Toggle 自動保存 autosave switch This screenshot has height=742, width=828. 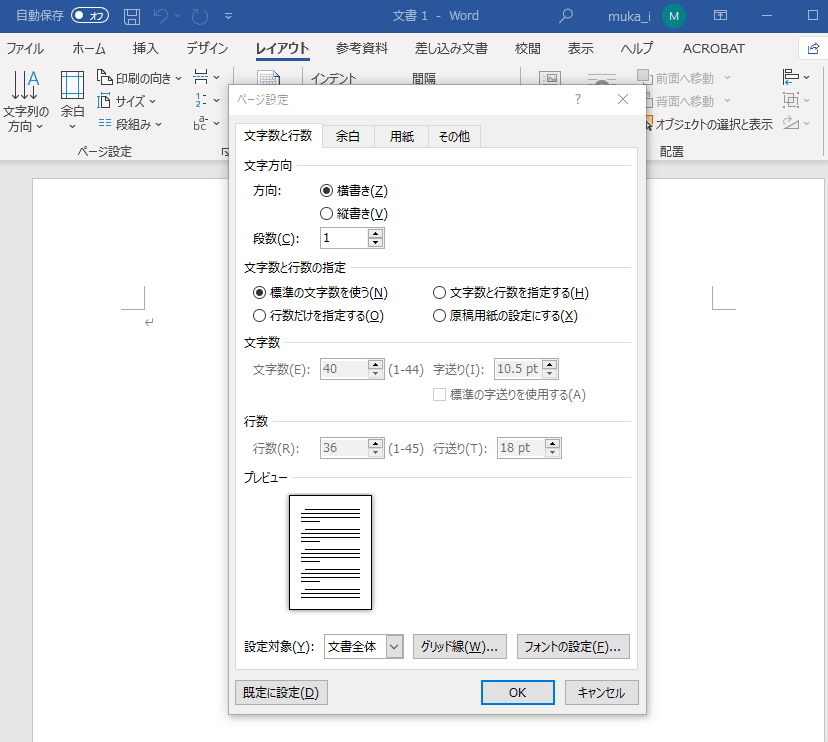click(90, 15)
